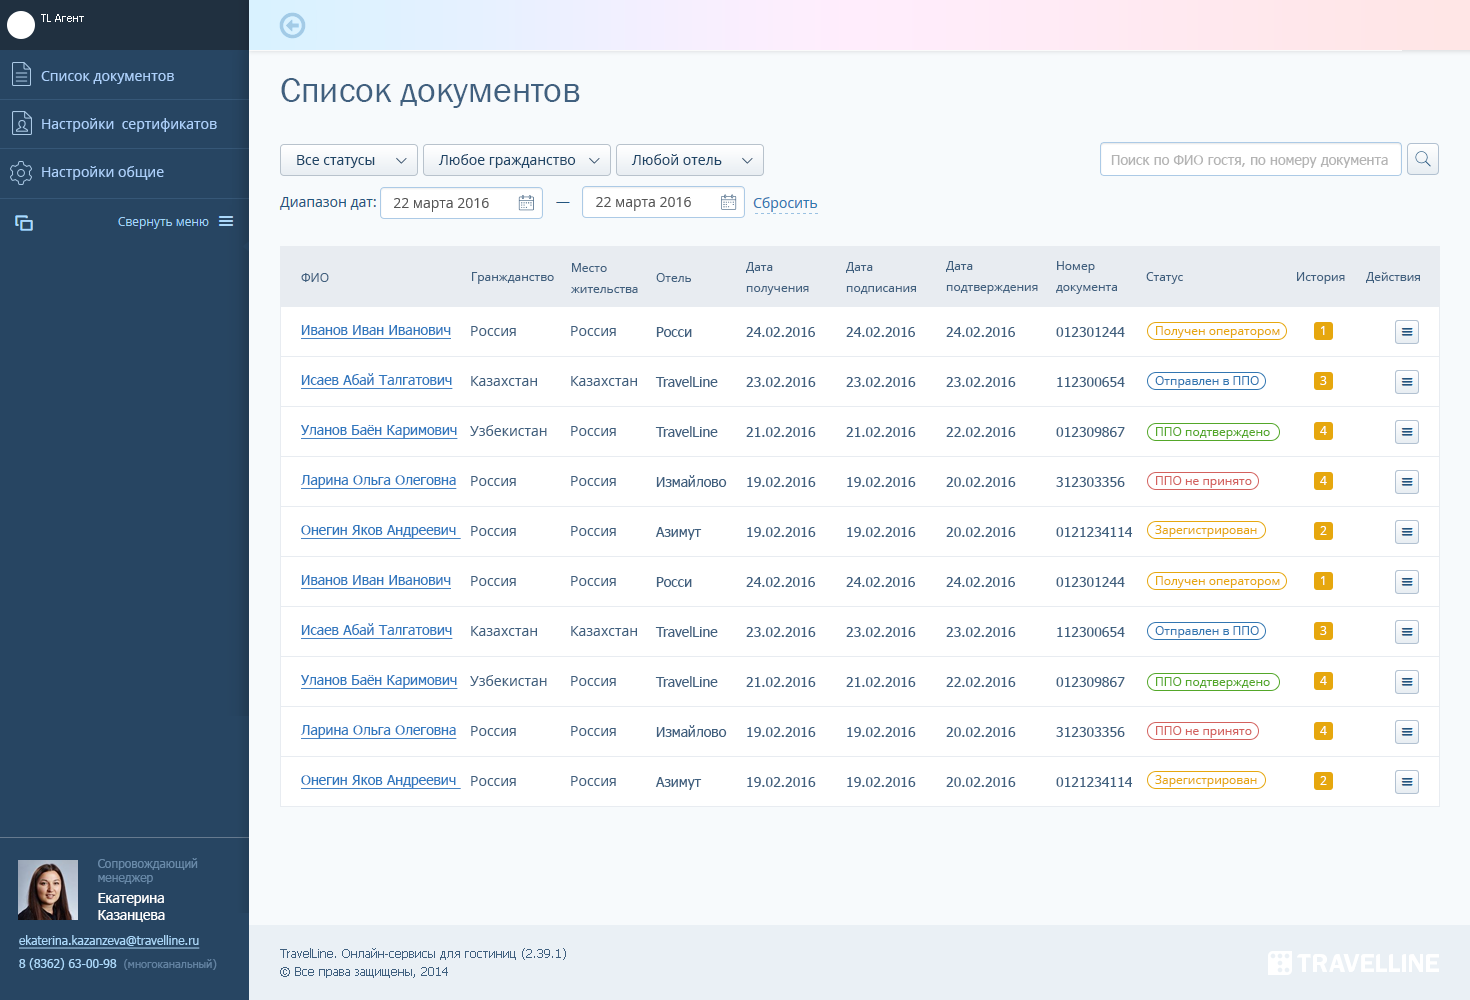Click history badge 2 in second Онегин row
The height and width of the screenshot is (1000, 1470).
click(1323, 781)
